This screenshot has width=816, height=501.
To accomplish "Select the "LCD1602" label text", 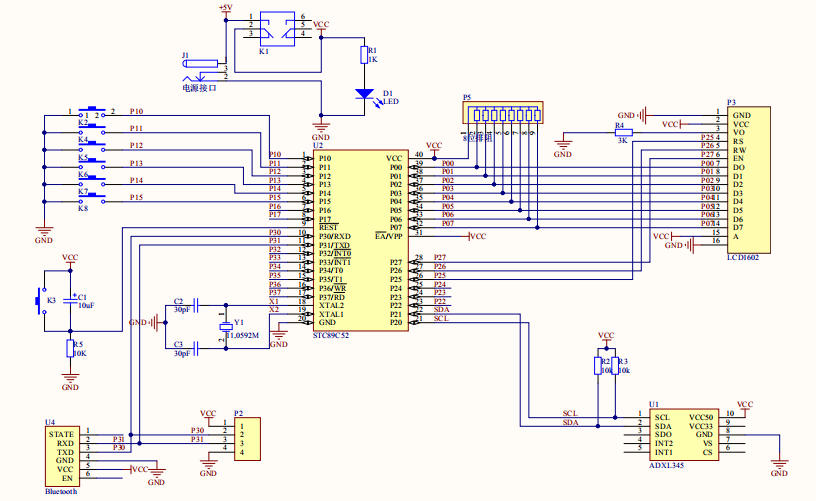I will pyautogui.click(x=743, y=258).
